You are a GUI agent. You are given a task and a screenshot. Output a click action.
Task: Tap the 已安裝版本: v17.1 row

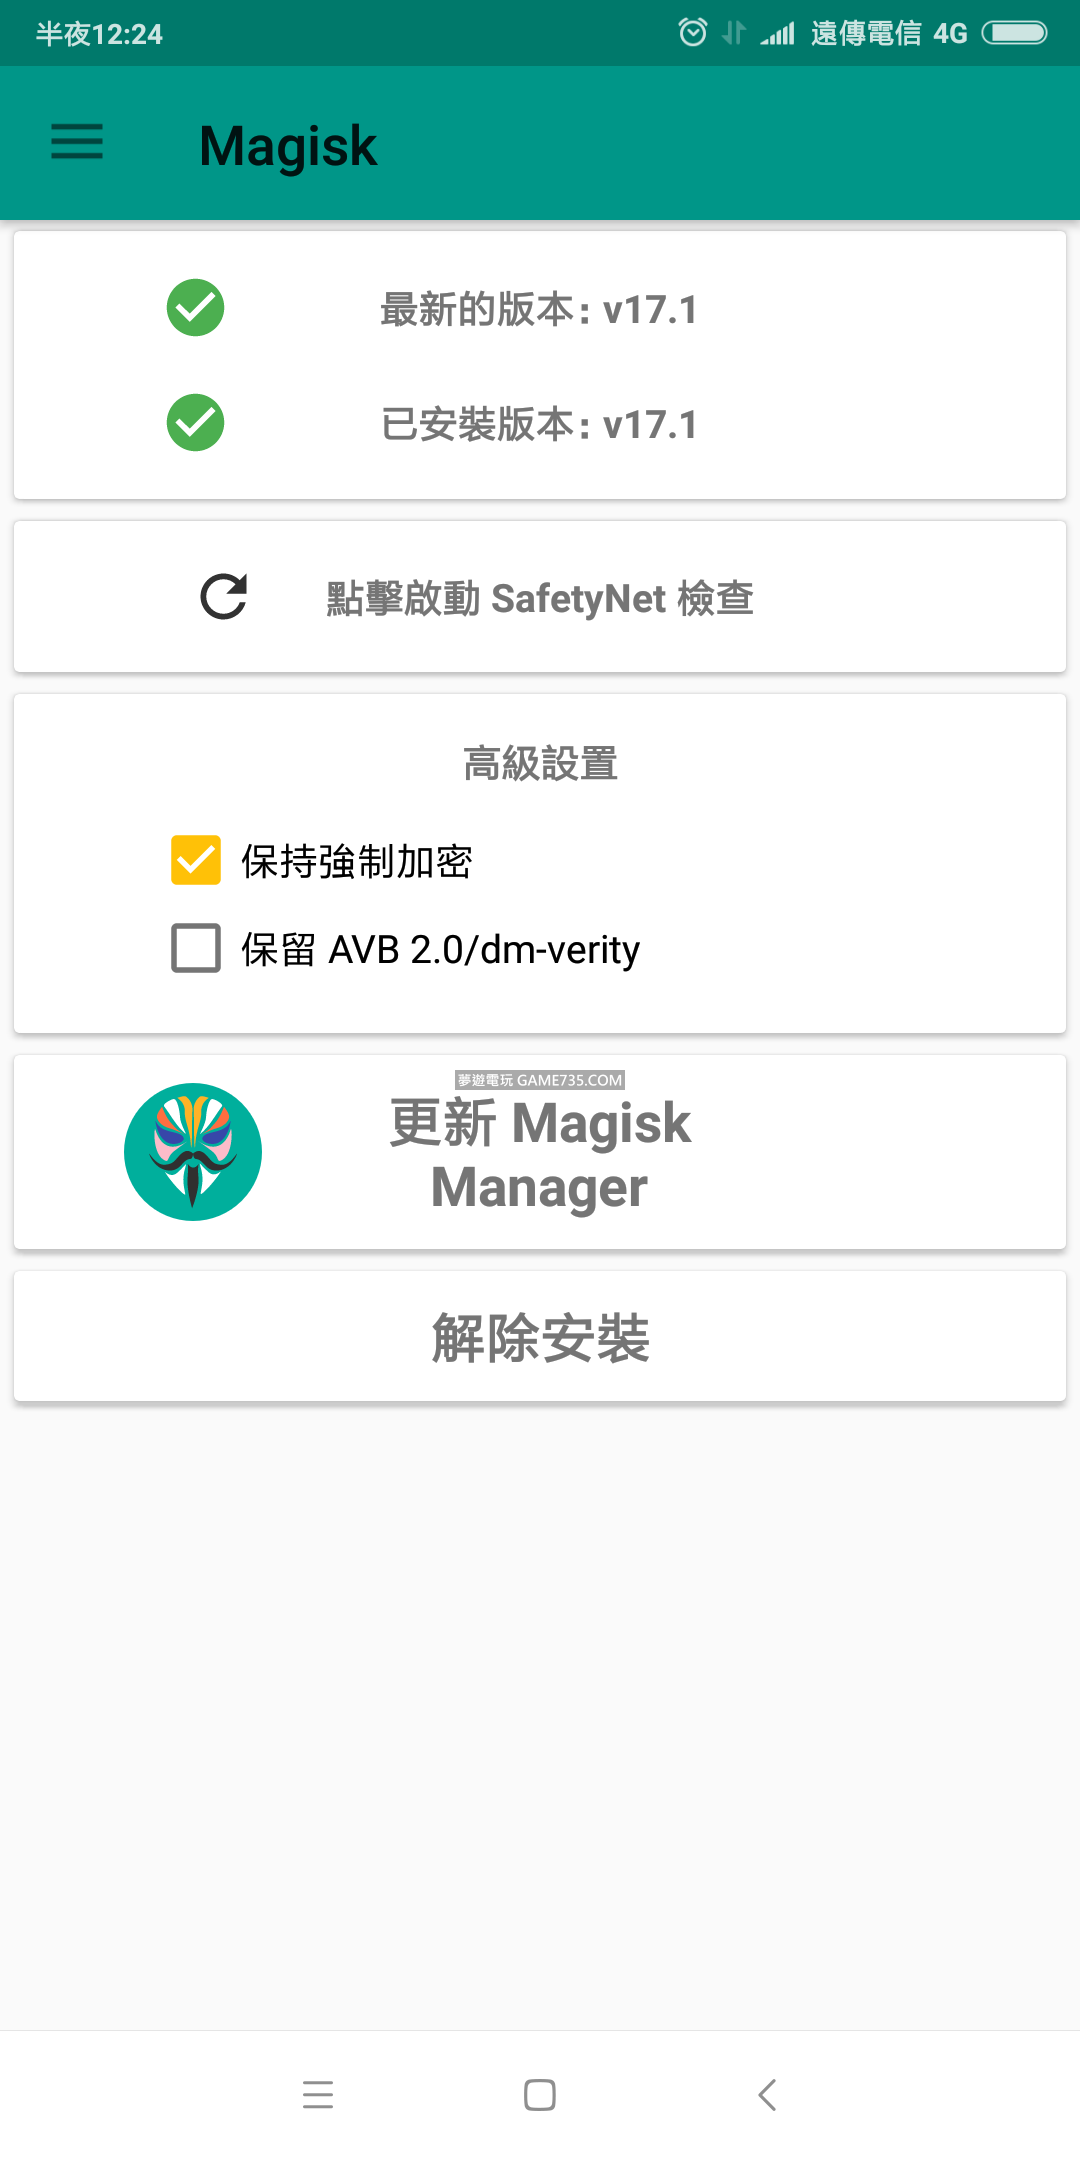coord(539,425)
